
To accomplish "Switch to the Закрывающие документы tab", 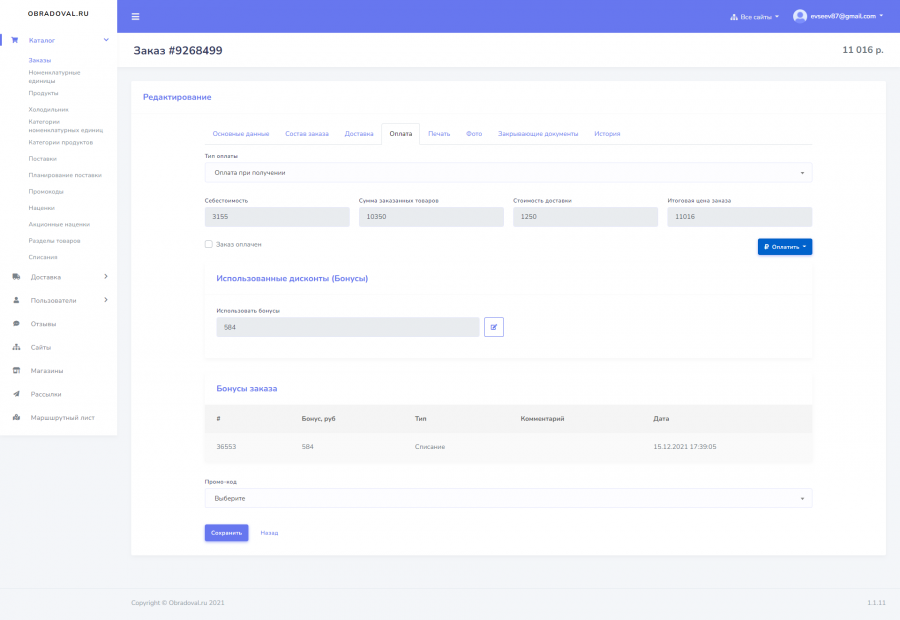I will point(538,134).
